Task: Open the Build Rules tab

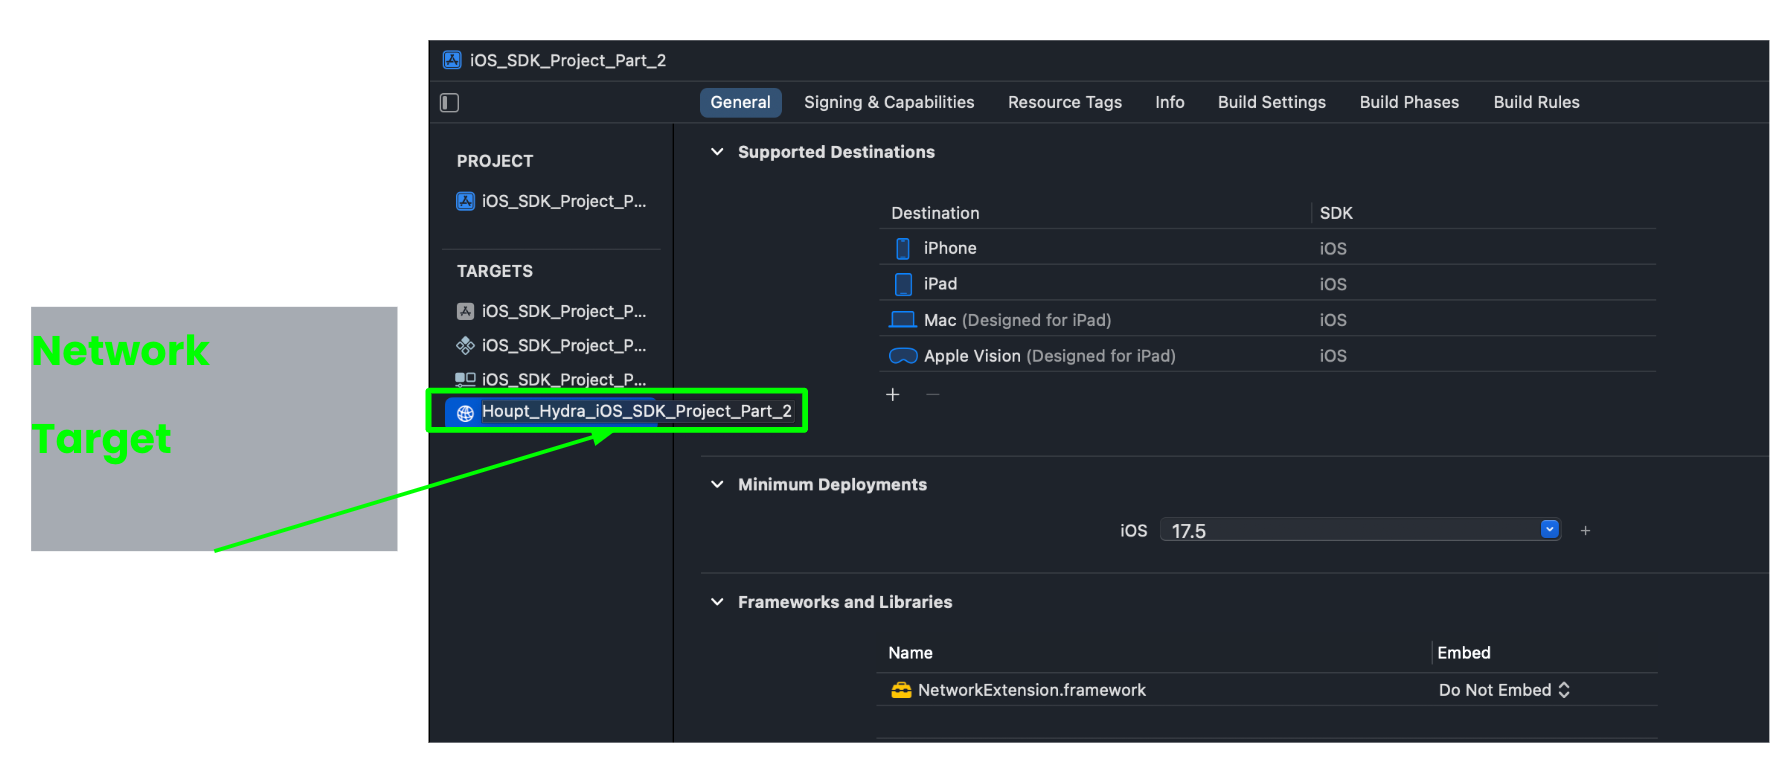Action: point(1537,102)
